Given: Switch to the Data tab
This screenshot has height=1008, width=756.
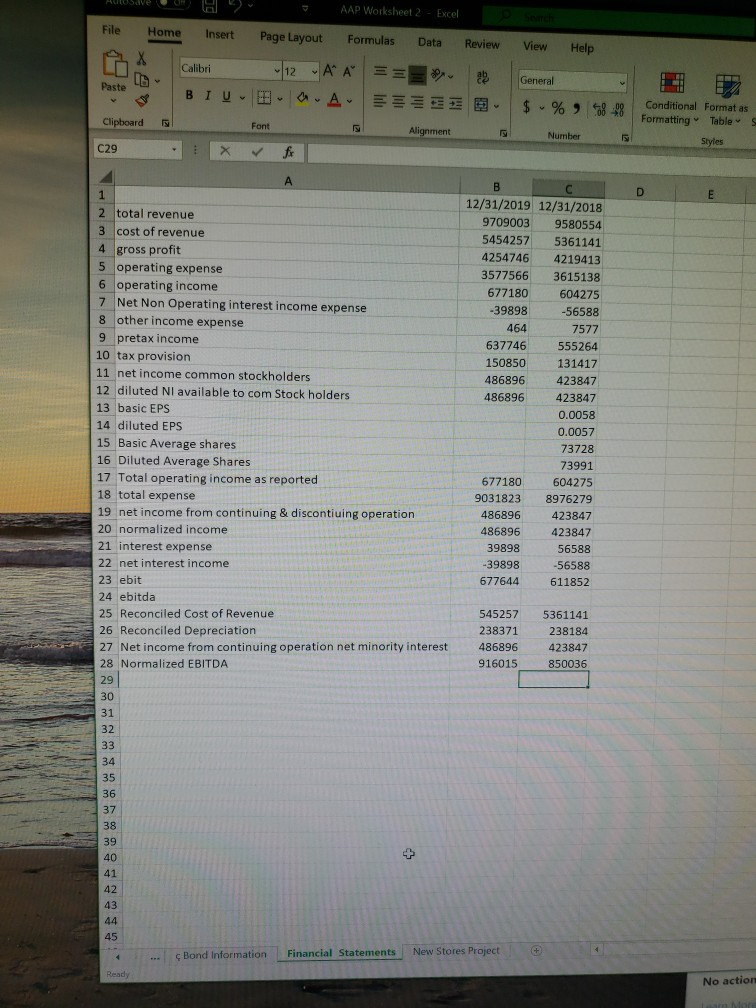Looking at the screenshot, I should click(x=429, y=42).
